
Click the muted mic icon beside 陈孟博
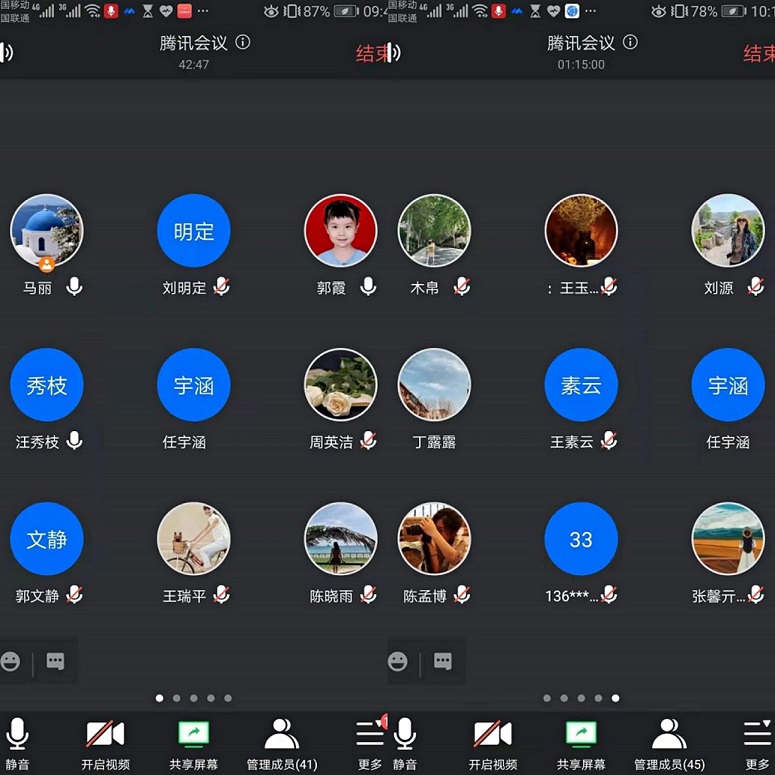[x=461, y=595]
